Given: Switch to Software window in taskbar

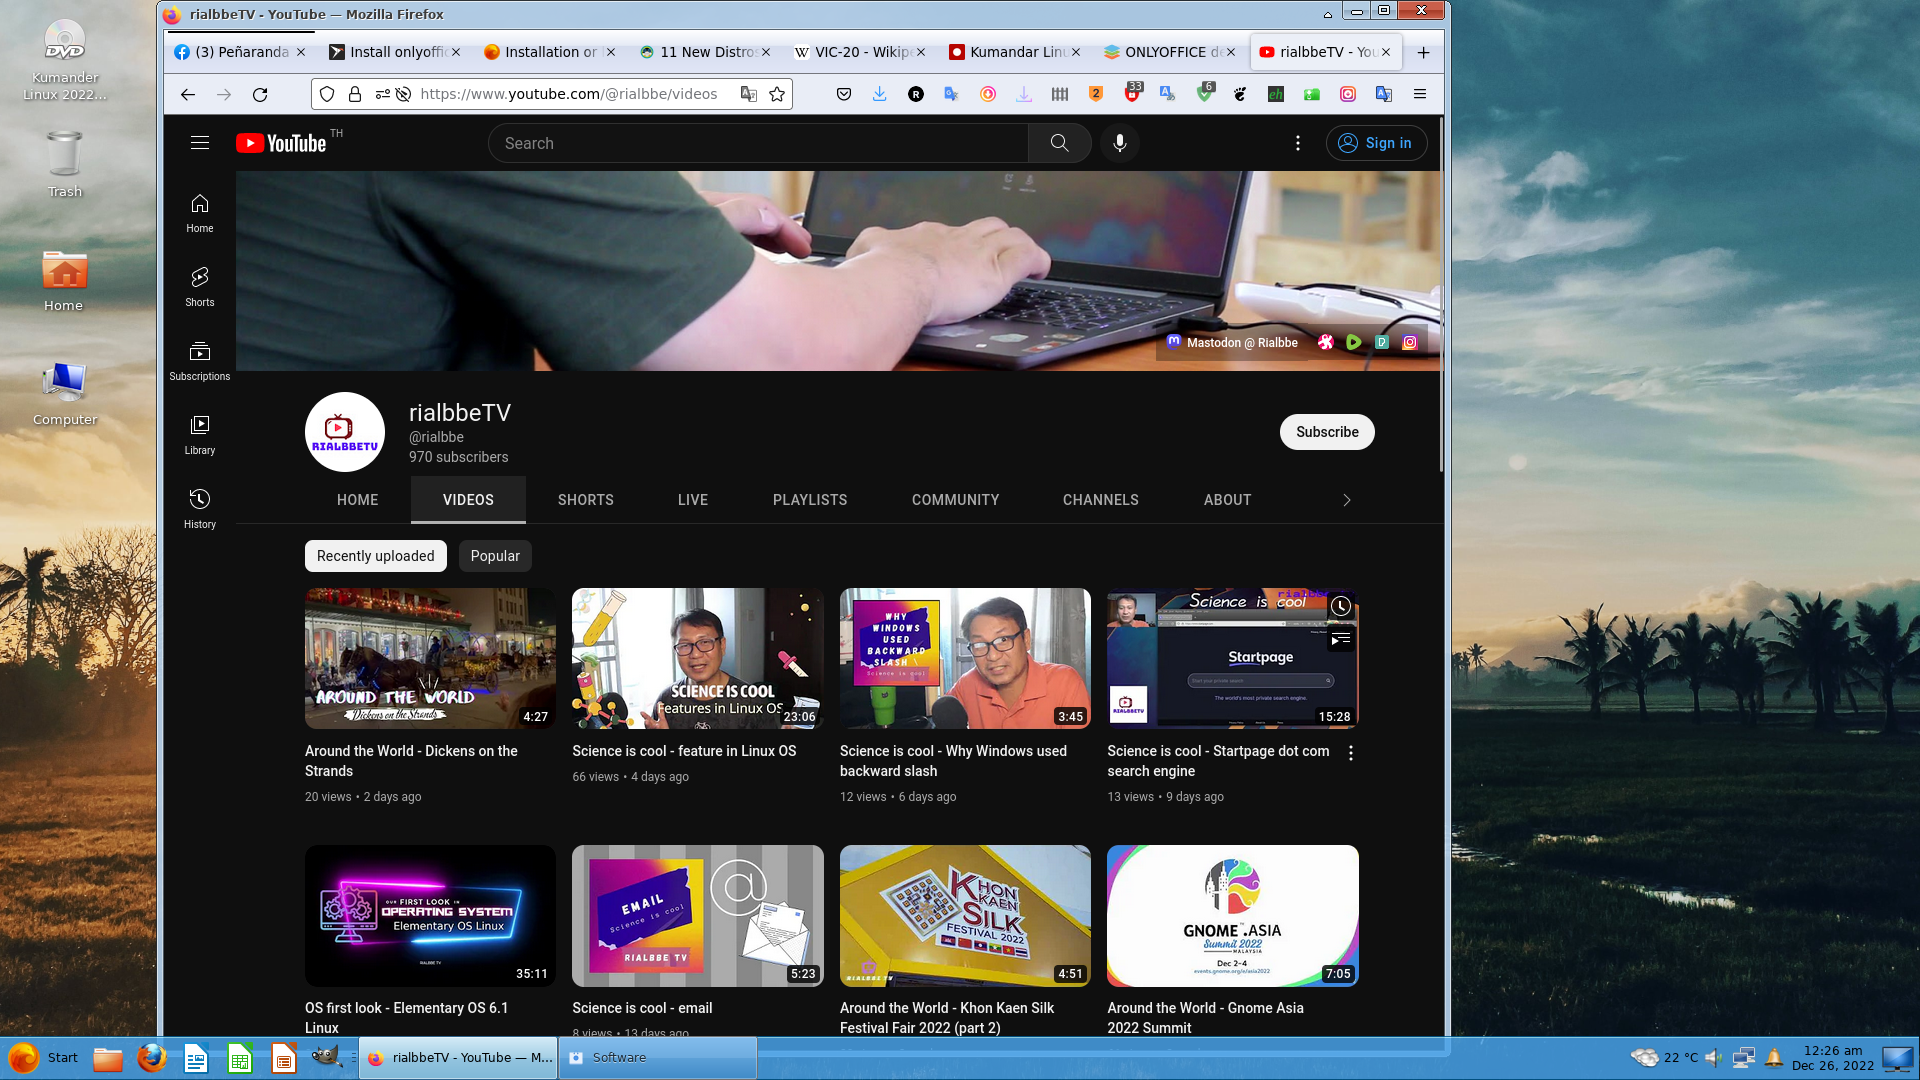Looking at the screenshot, I should (658, 1057).
